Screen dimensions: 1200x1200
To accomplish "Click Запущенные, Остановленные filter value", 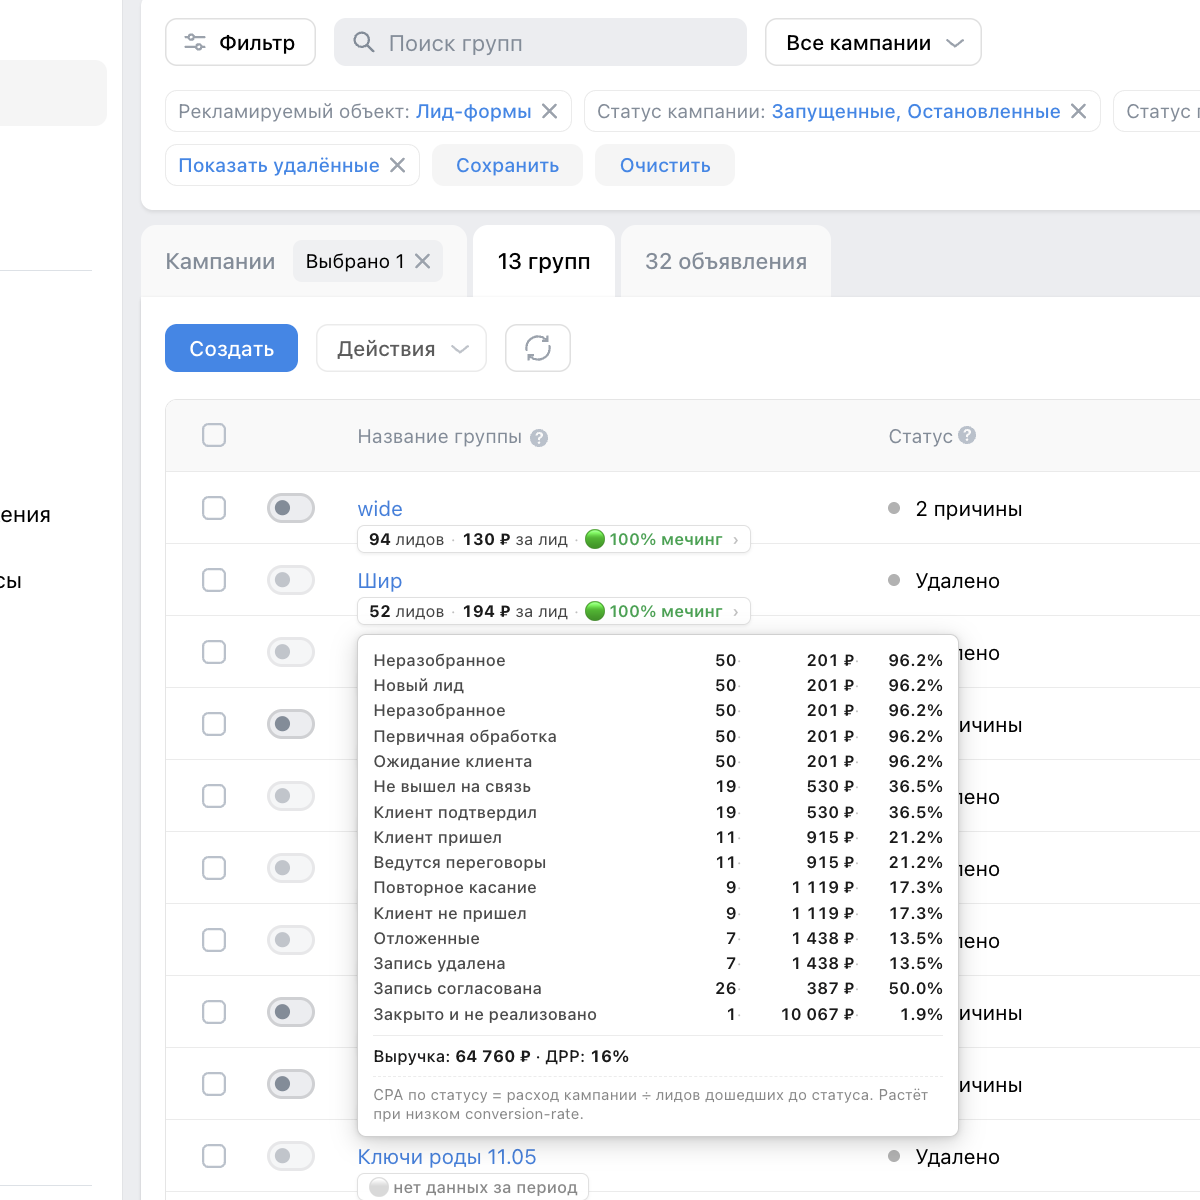I will point(916,111).
